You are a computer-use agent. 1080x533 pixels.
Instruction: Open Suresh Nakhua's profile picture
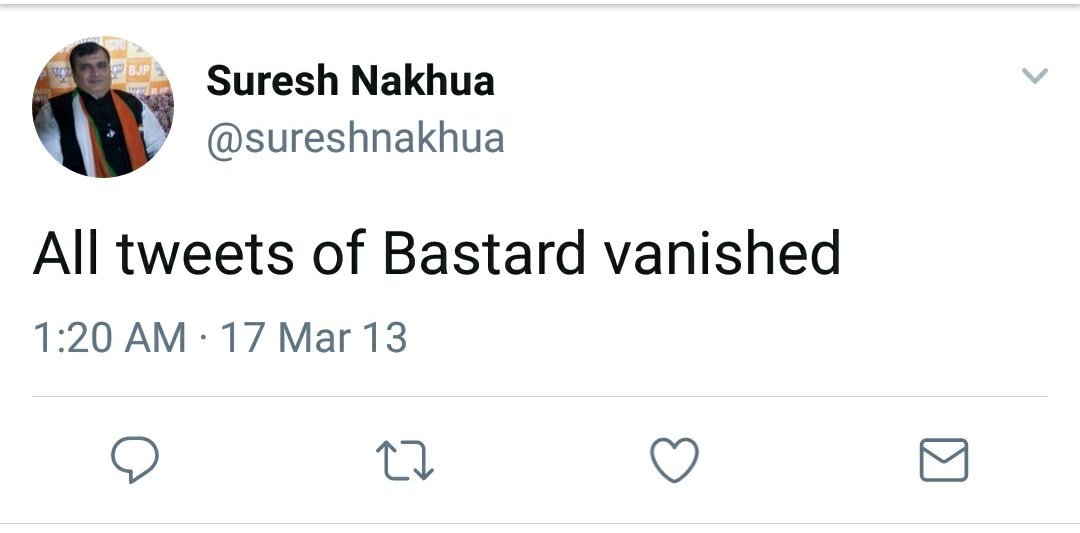coord(103,107)
